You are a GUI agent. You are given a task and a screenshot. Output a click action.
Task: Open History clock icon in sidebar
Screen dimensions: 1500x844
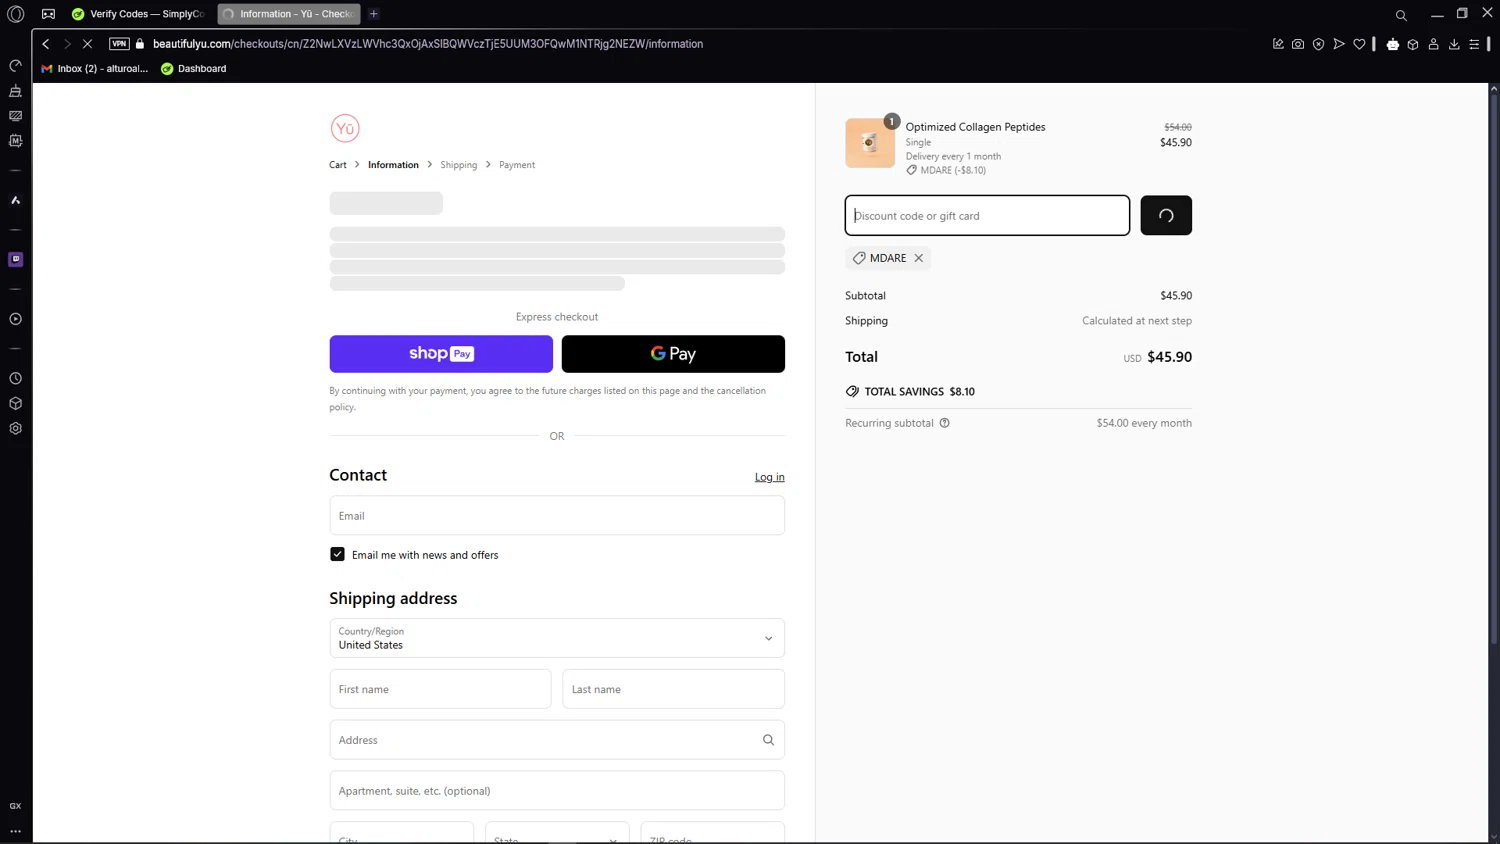[x=15, y=379]
